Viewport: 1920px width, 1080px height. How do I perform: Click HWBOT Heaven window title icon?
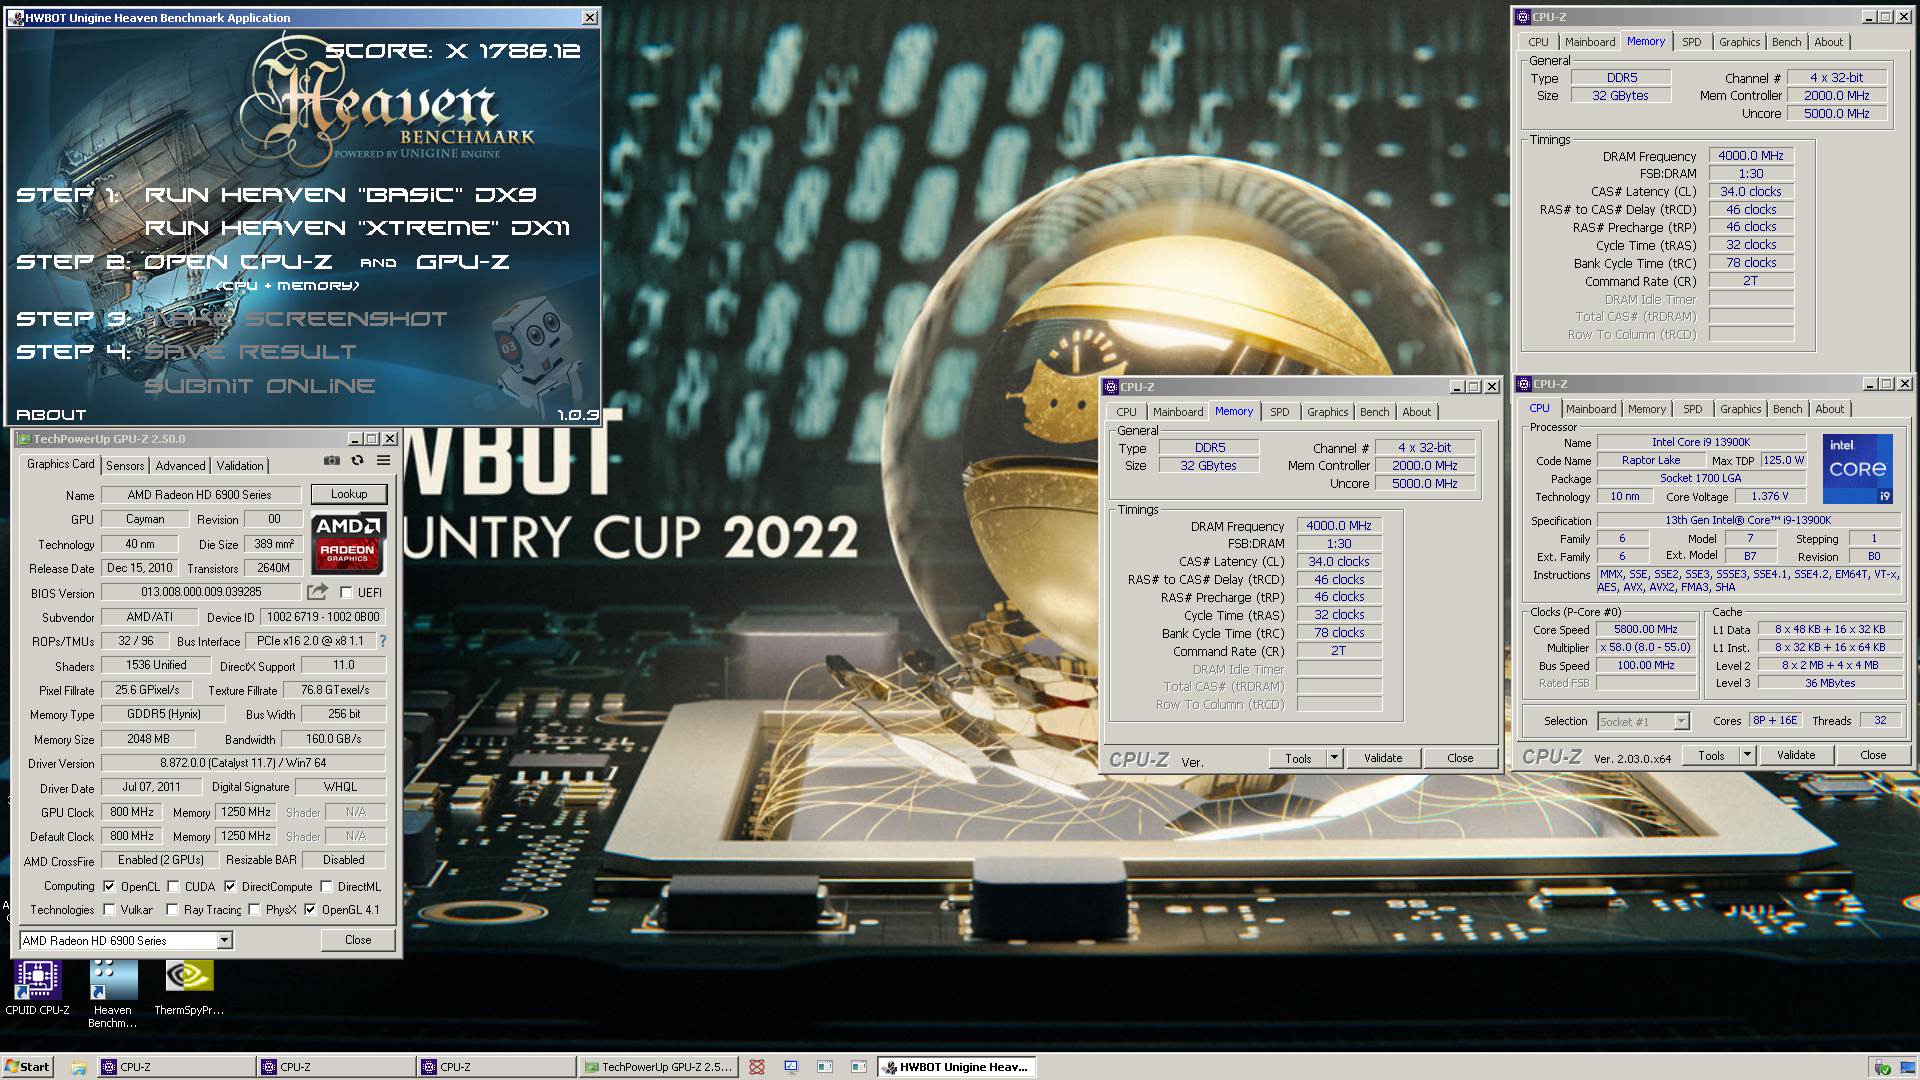(16, 18)
